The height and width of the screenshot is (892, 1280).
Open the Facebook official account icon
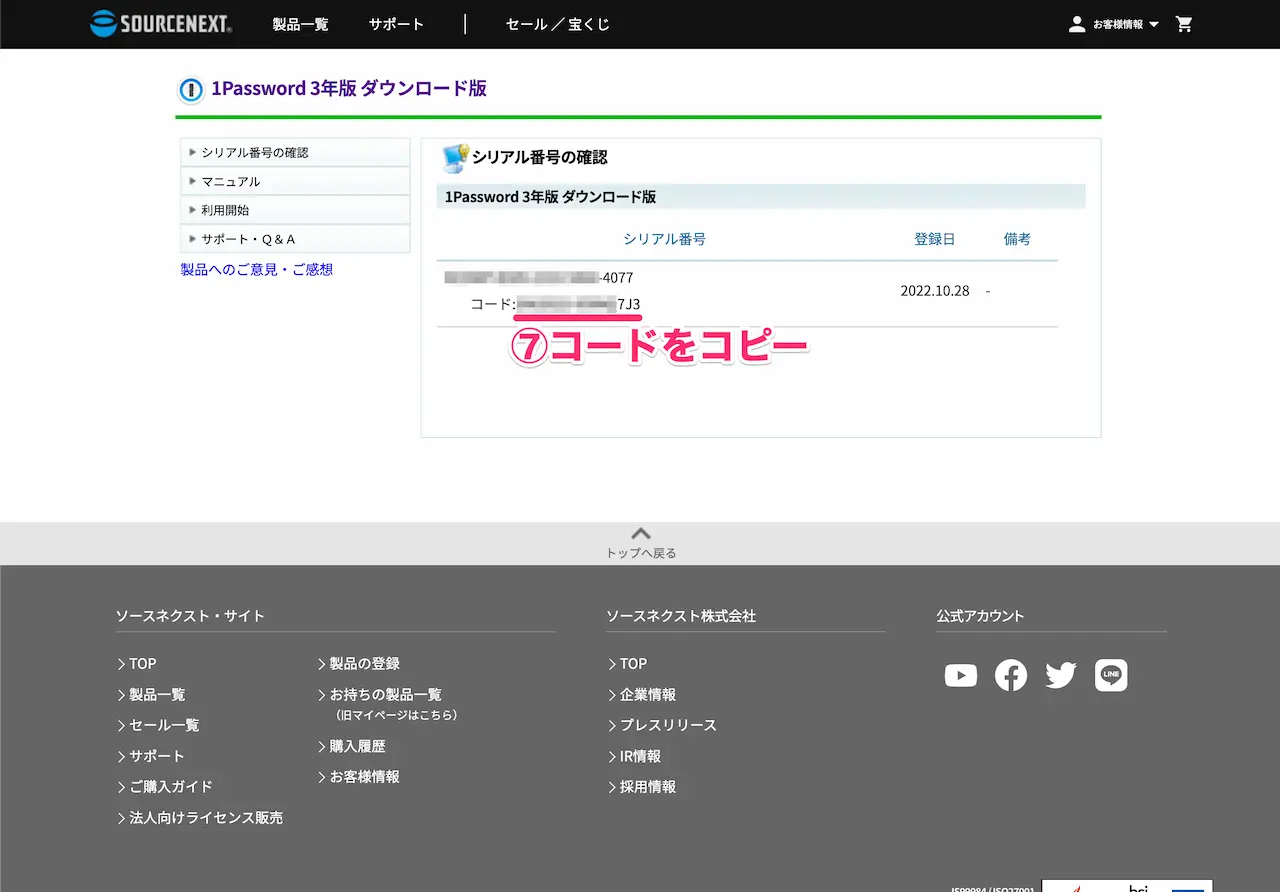pyautogui.click(x=1011, y=676)
